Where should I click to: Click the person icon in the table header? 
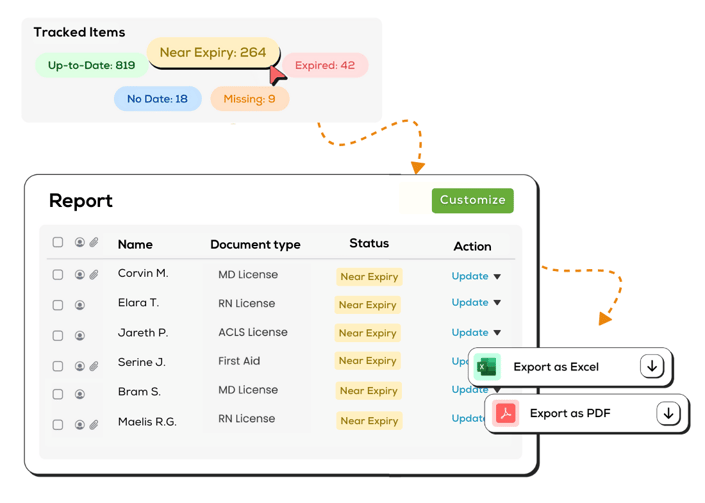point(80,242)
